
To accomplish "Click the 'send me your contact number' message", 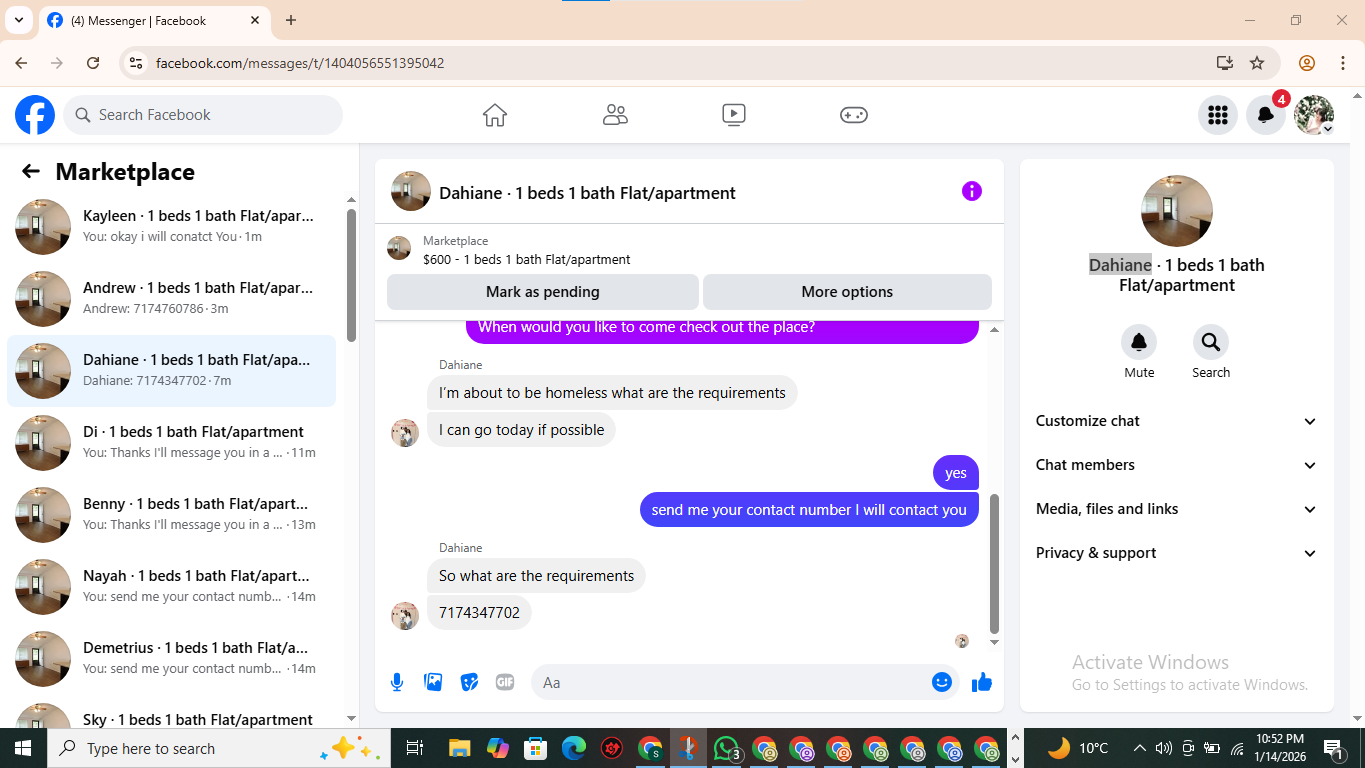I will pyautogui.click(x=809, y=509).
